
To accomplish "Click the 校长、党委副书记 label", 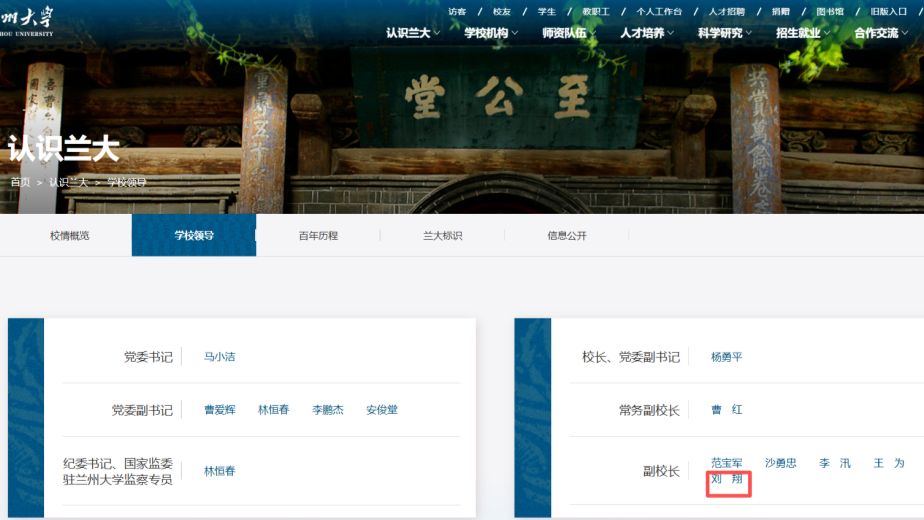I will tap(631, 357).
